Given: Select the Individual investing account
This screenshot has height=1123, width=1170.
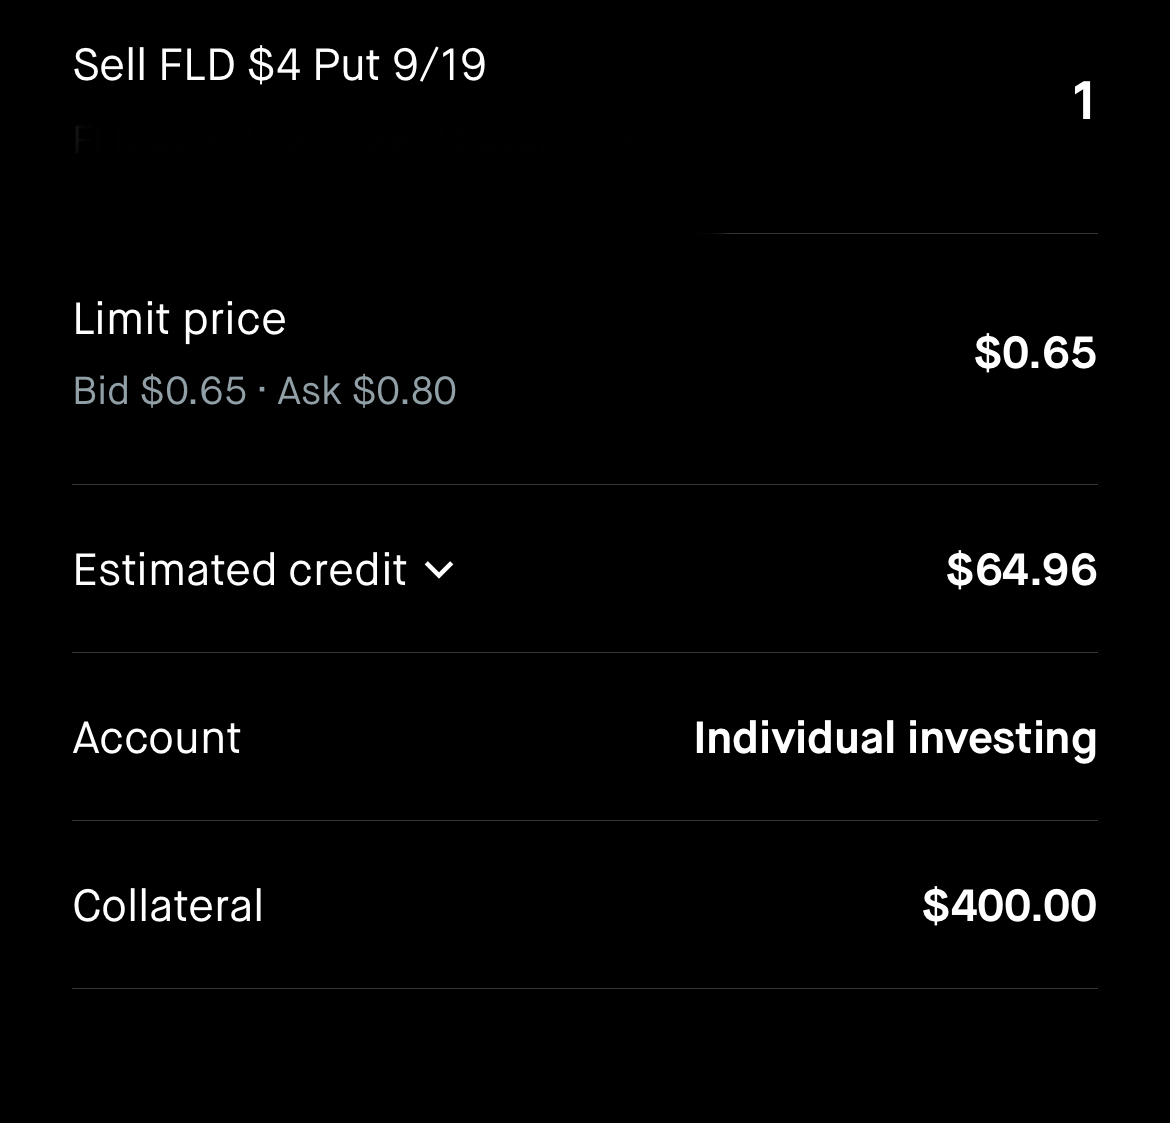Looking at the screenshot, I should 895,738.
